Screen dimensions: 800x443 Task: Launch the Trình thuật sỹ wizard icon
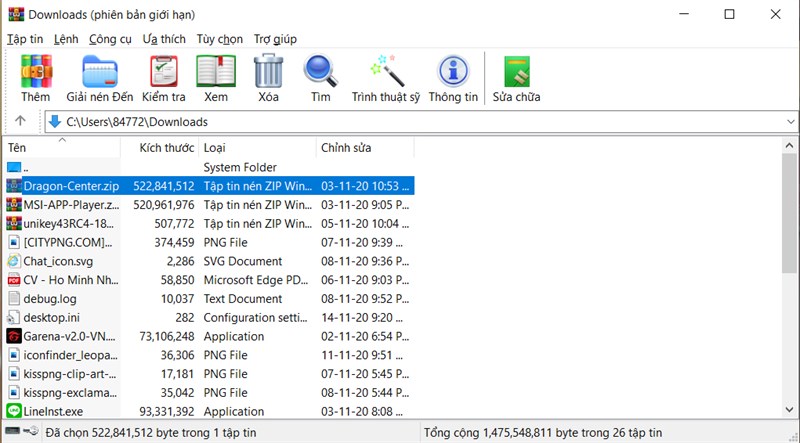(x=386, y=71)
